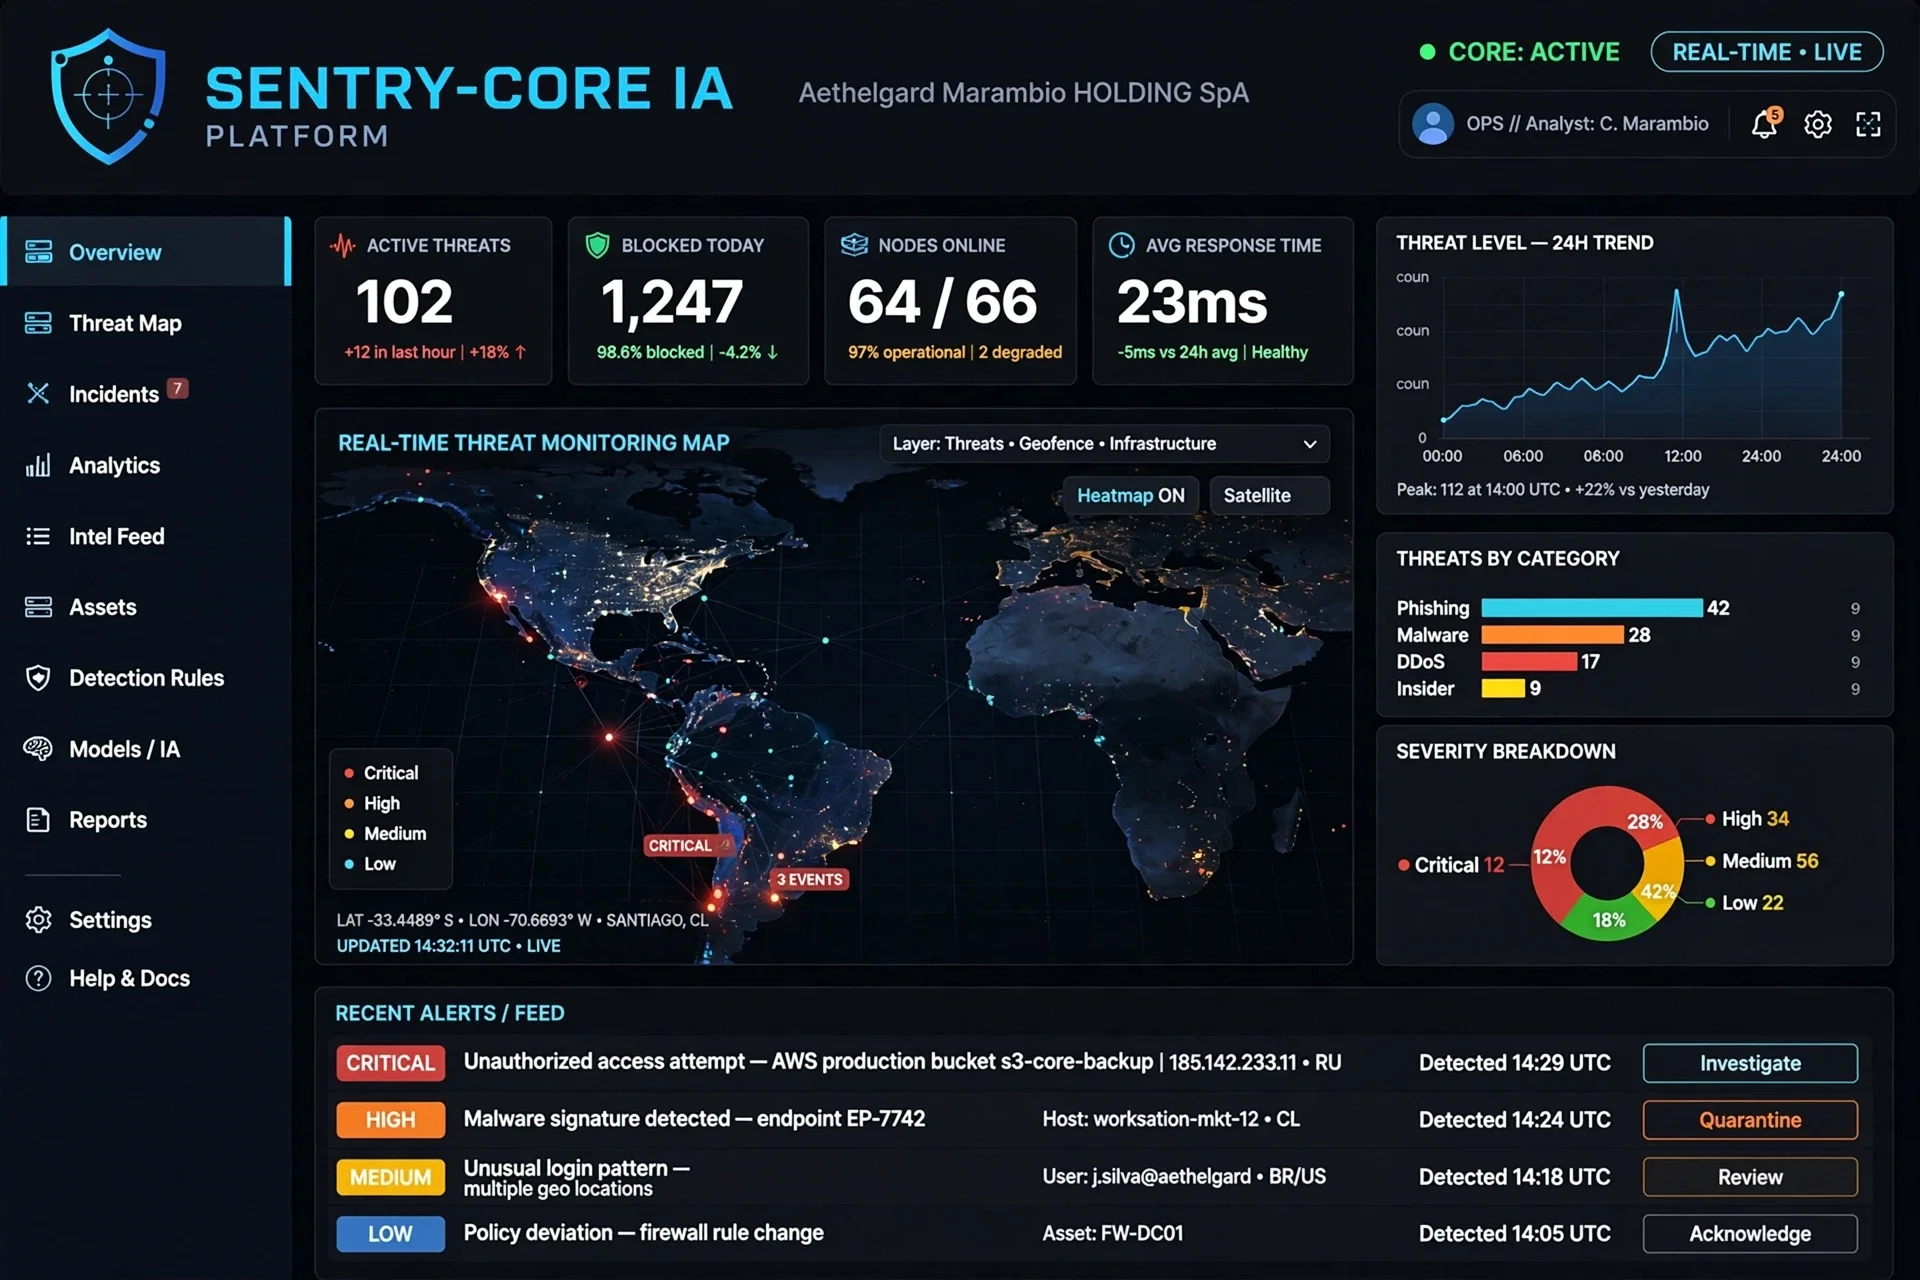Click the Models / IA brain icon
The height and width of the screenshot is (1280, 1920).
coord(38,749)
